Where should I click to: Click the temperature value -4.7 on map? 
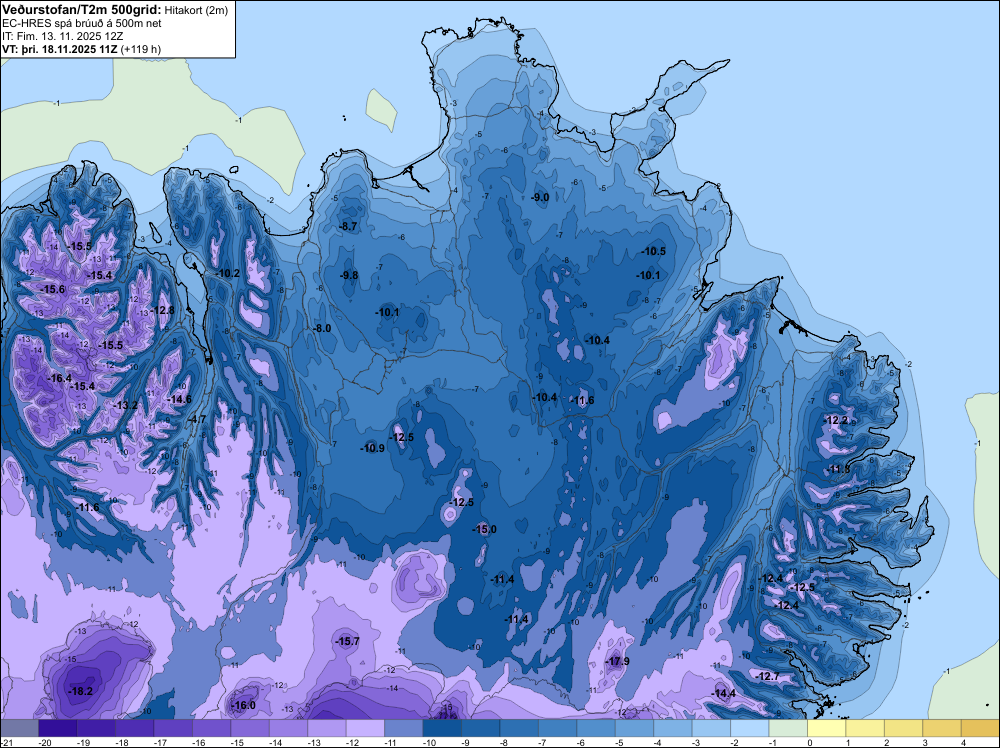(x=196, y=420)
